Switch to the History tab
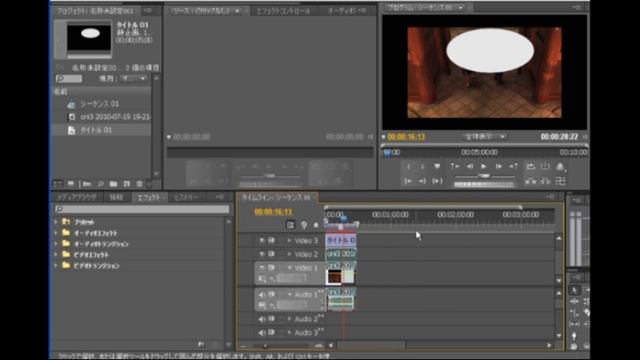Screen dimensions: 640x360 [186, 198]
